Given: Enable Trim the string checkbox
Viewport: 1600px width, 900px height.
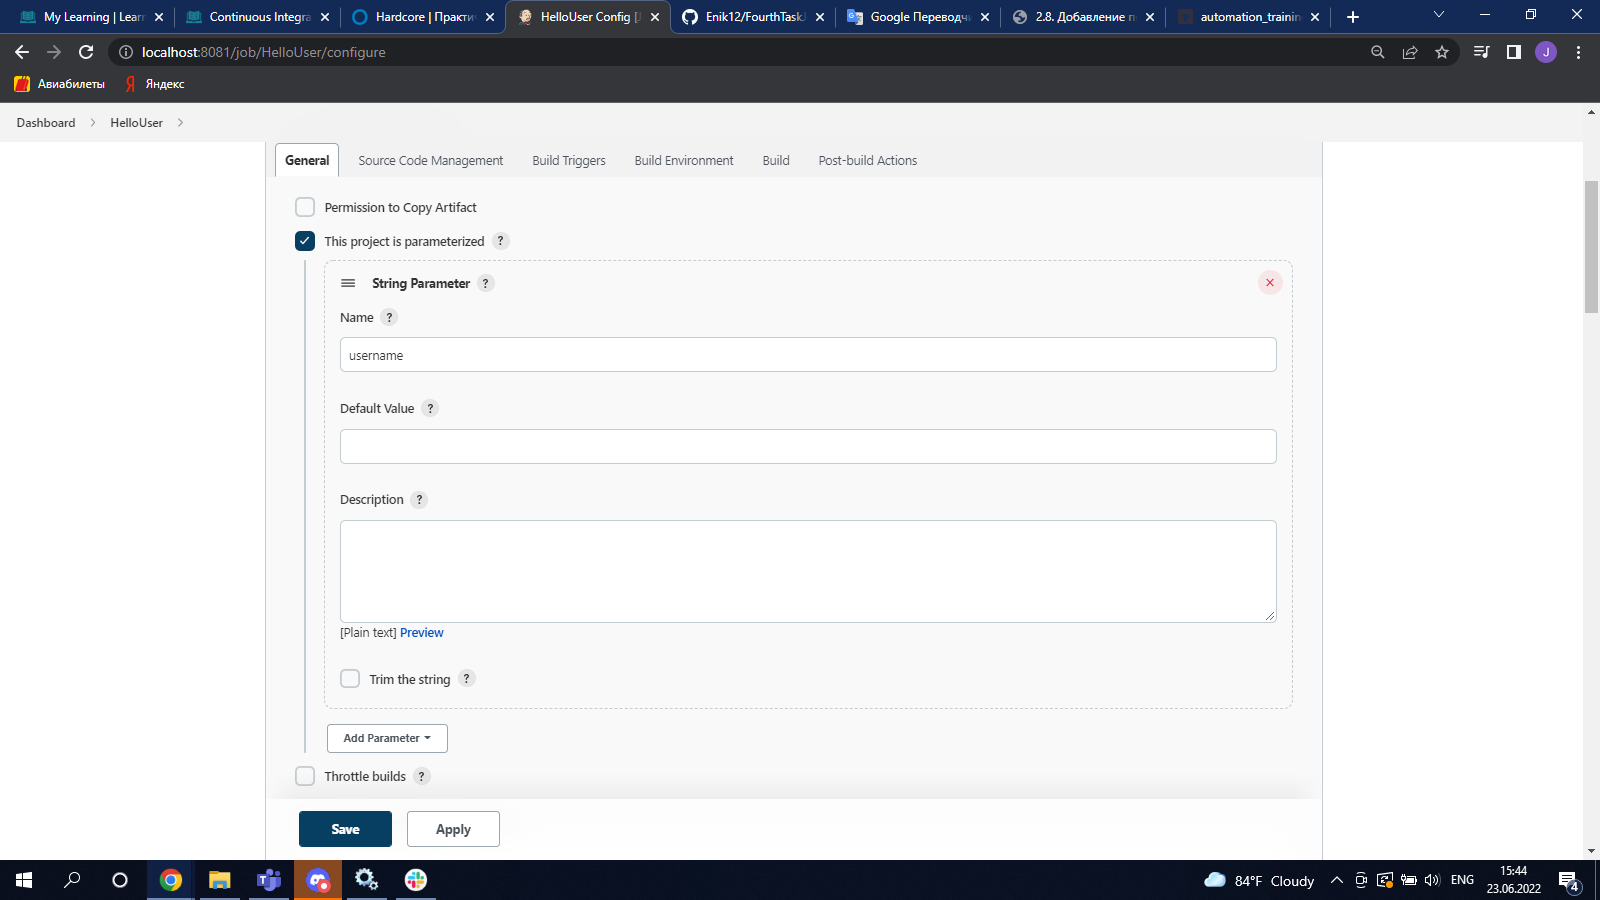Looking at the screenshot, I should click(350, 679).
